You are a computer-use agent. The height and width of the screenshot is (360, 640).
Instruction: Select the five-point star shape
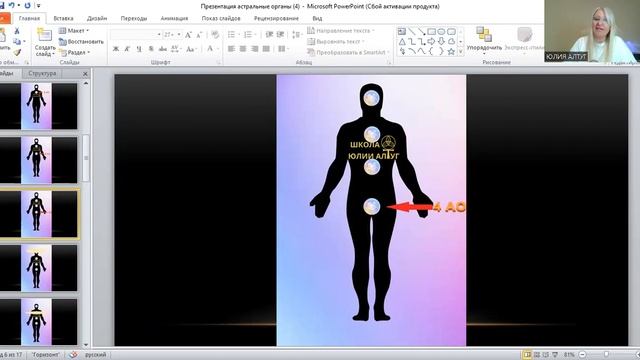click(451, 51)
